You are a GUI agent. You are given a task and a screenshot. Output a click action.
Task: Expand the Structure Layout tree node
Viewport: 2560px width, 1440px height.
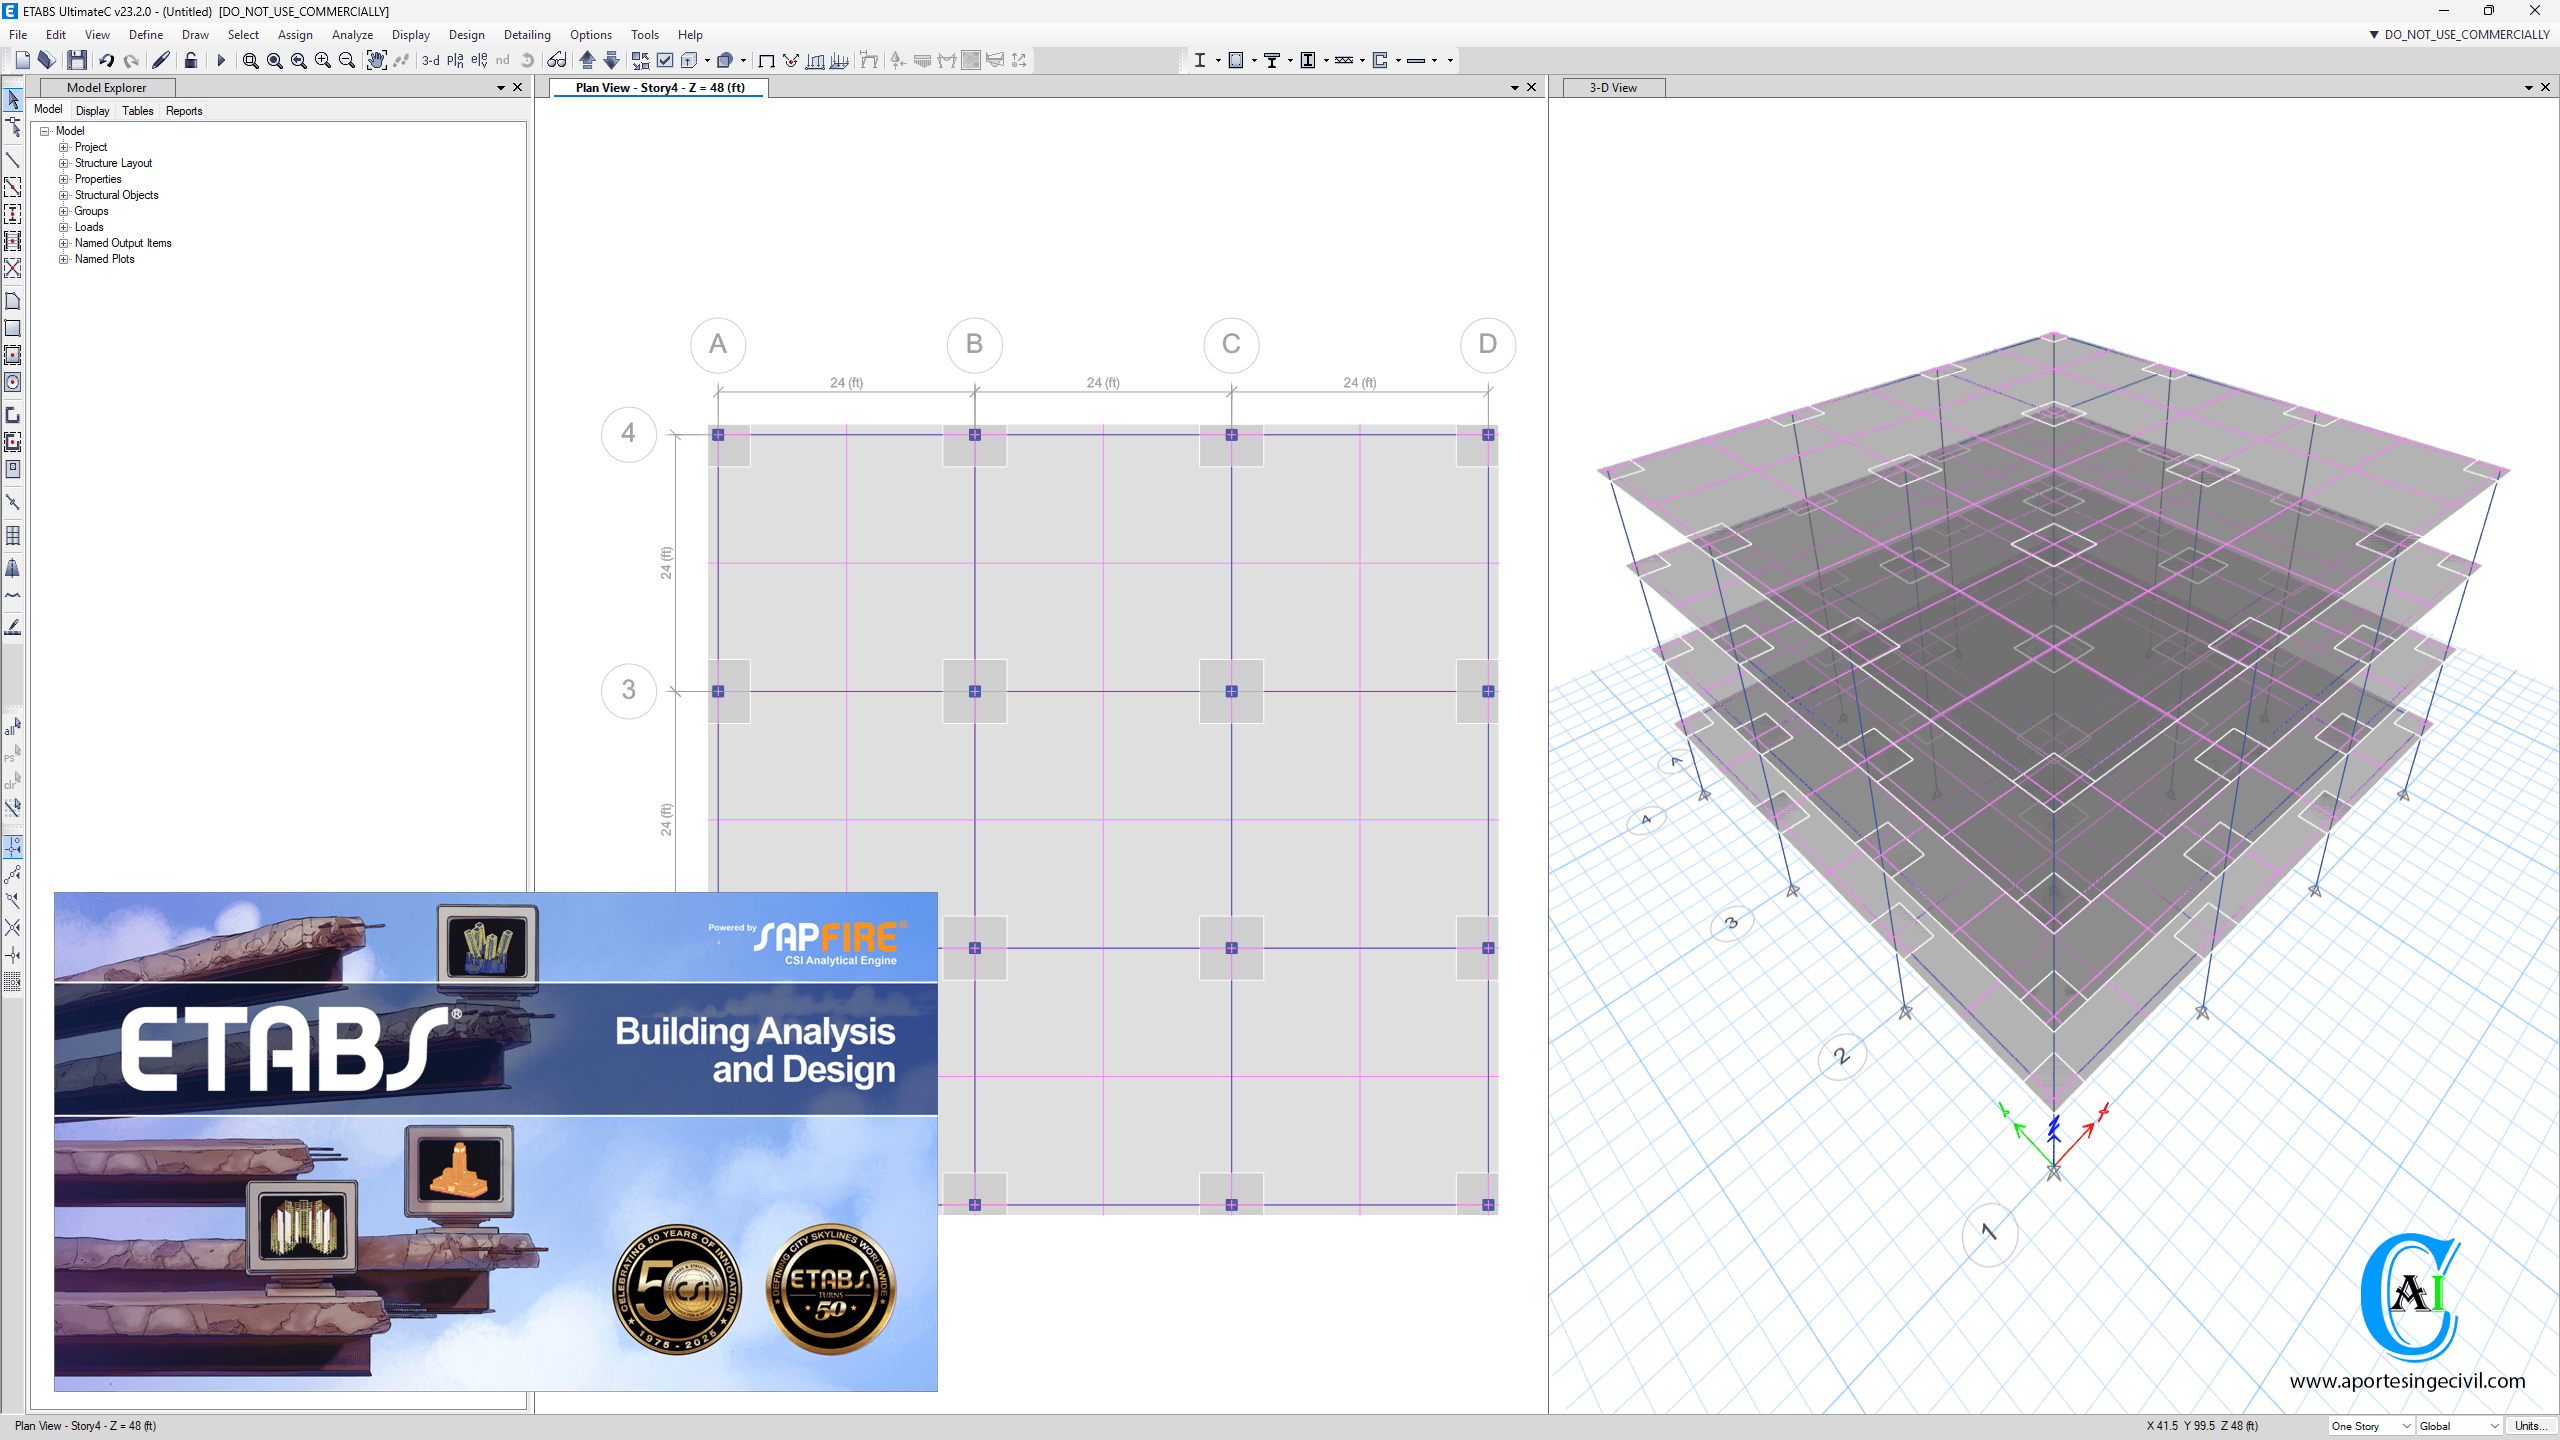(x=64, y=163)
